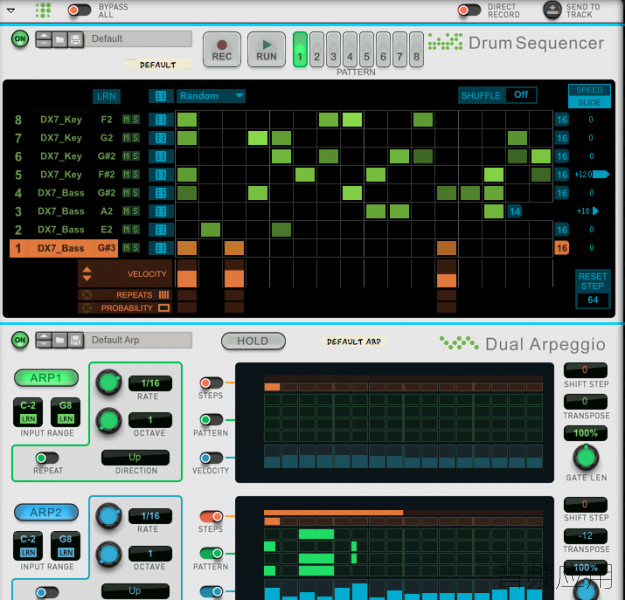Open lane 8 pattern edit grid icon
This screenshot has height=600, width=625.
pyautogui.click(x=161, y=120)
